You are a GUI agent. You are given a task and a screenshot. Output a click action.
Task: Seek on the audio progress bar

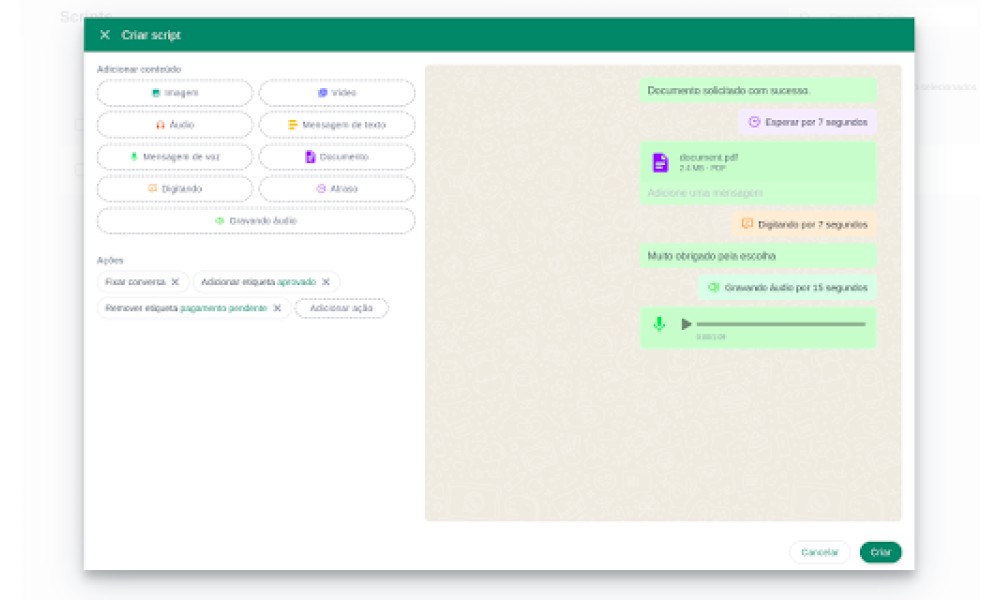(x=781, y=324)
